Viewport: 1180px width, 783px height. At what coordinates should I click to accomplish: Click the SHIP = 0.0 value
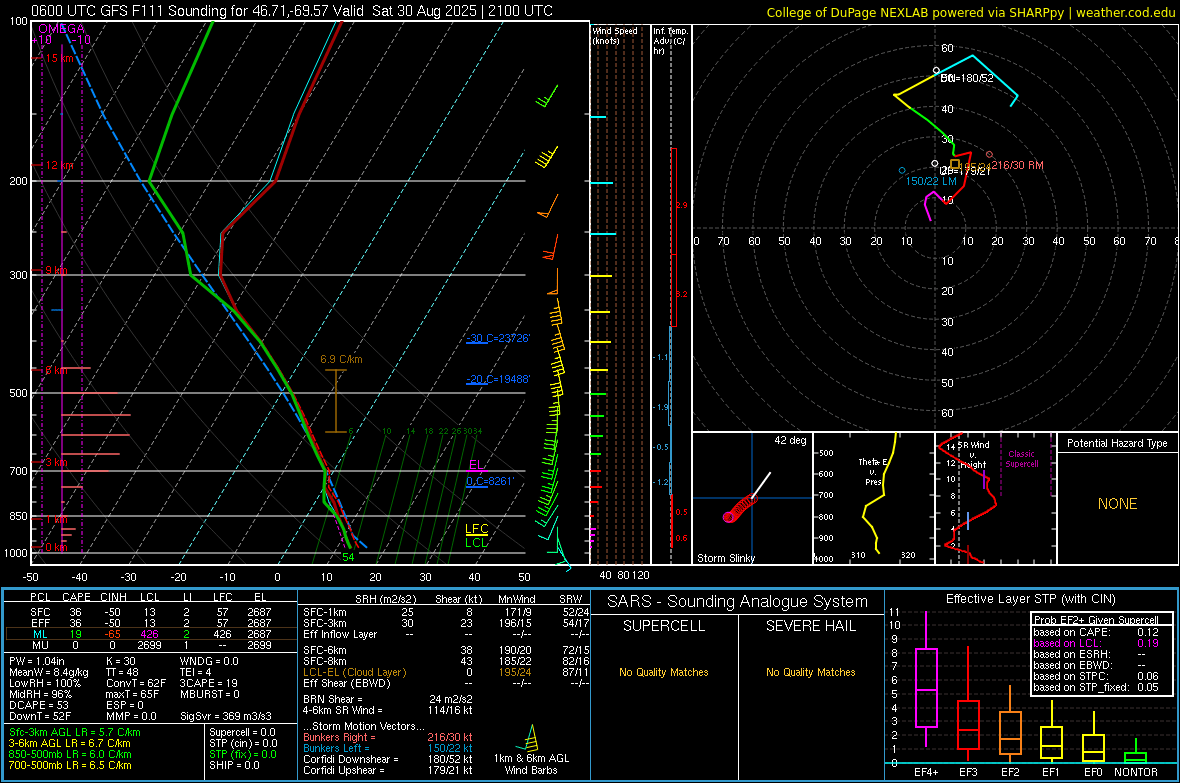tap(234, 765)
